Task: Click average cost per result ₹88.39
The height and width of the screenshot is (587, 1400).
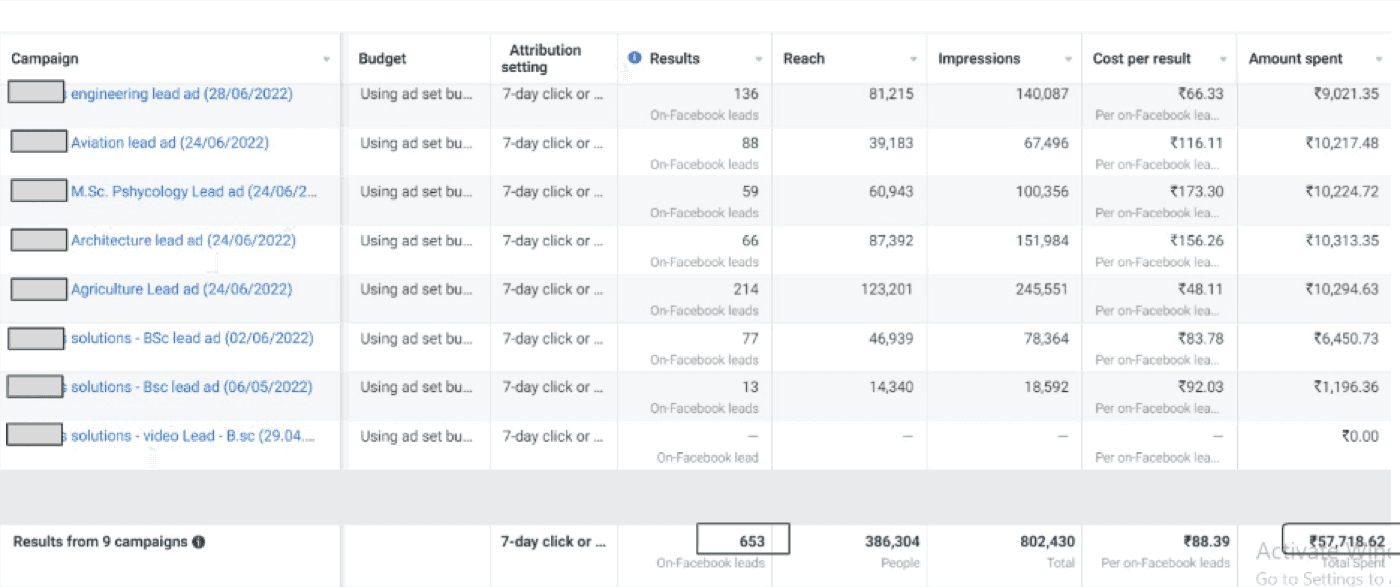Action: tap(1204, 542)
